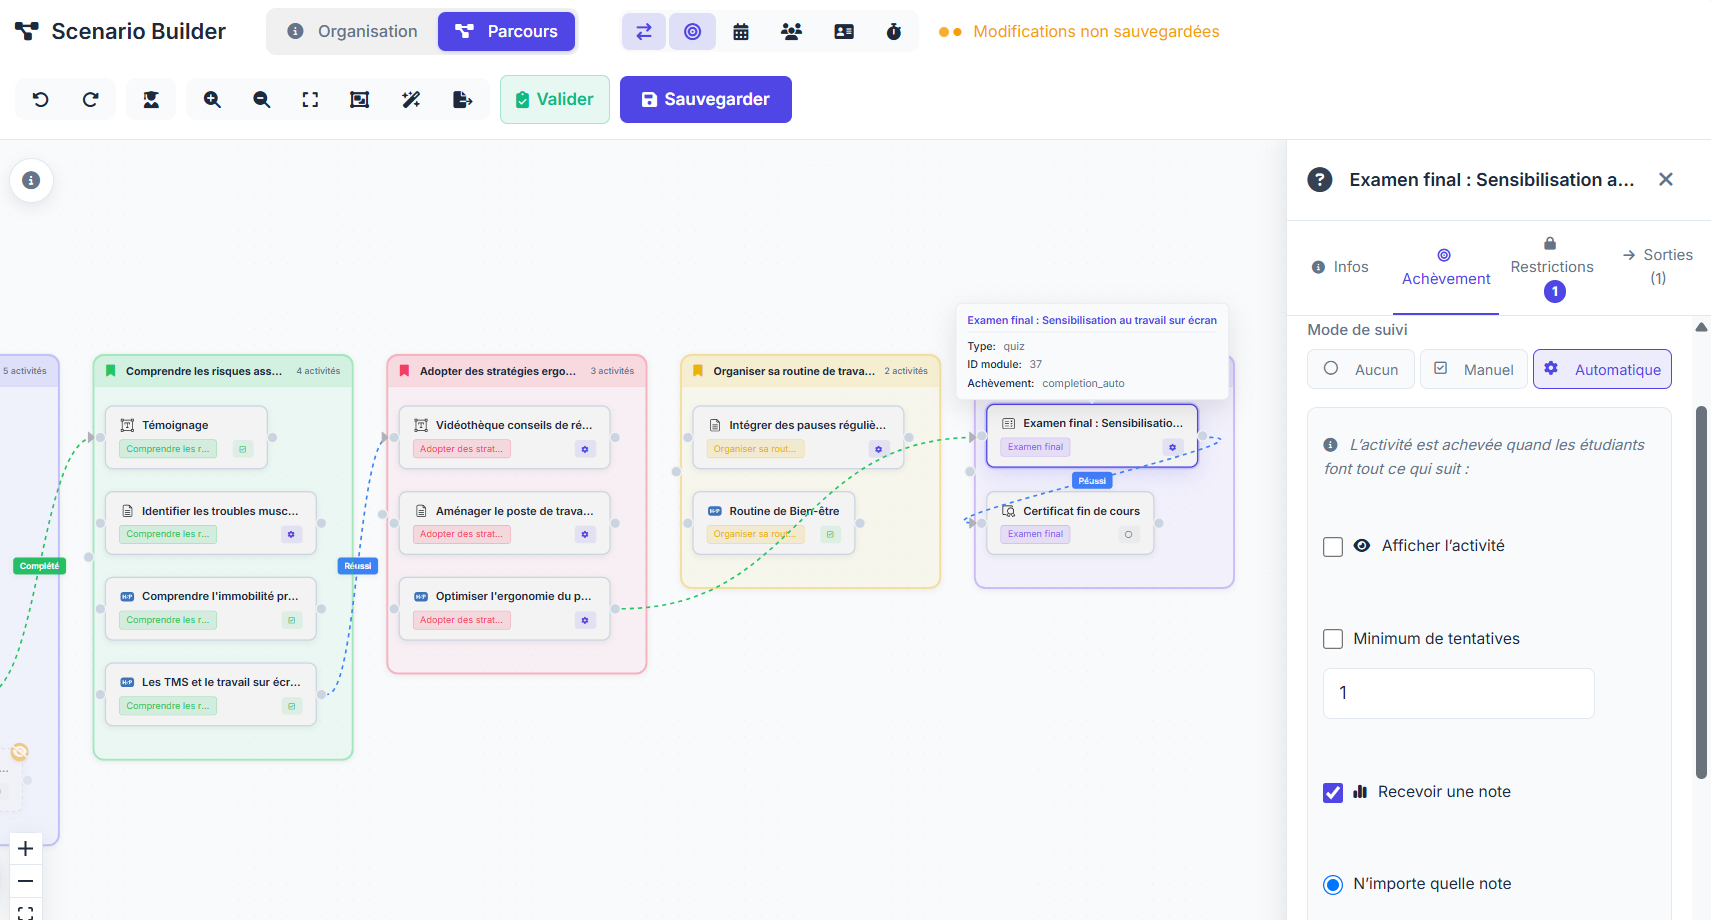
Task: Click the magic wand auto-layout icon
Action: tap(411, 99)
